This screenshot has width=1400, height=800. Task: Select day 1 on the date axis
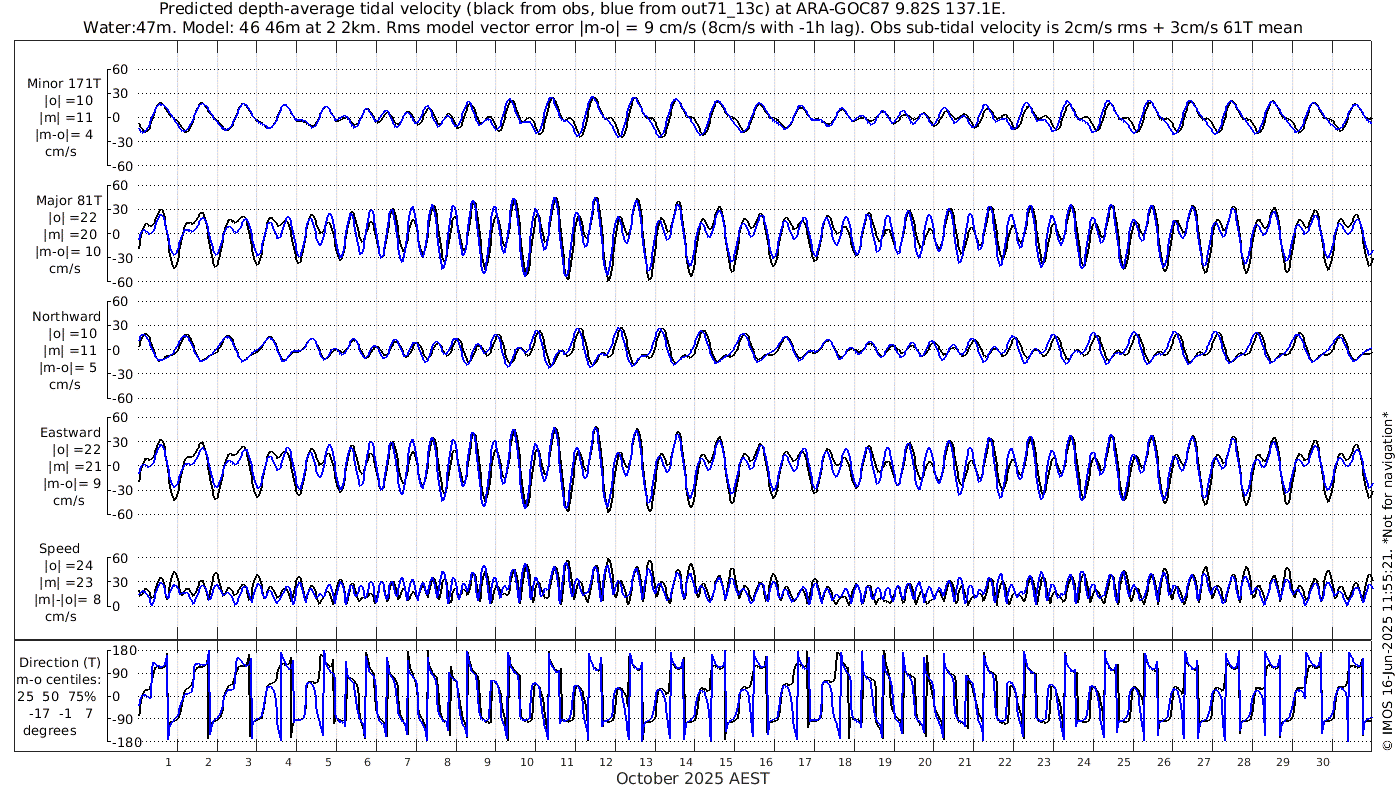(x=169, y=761)
